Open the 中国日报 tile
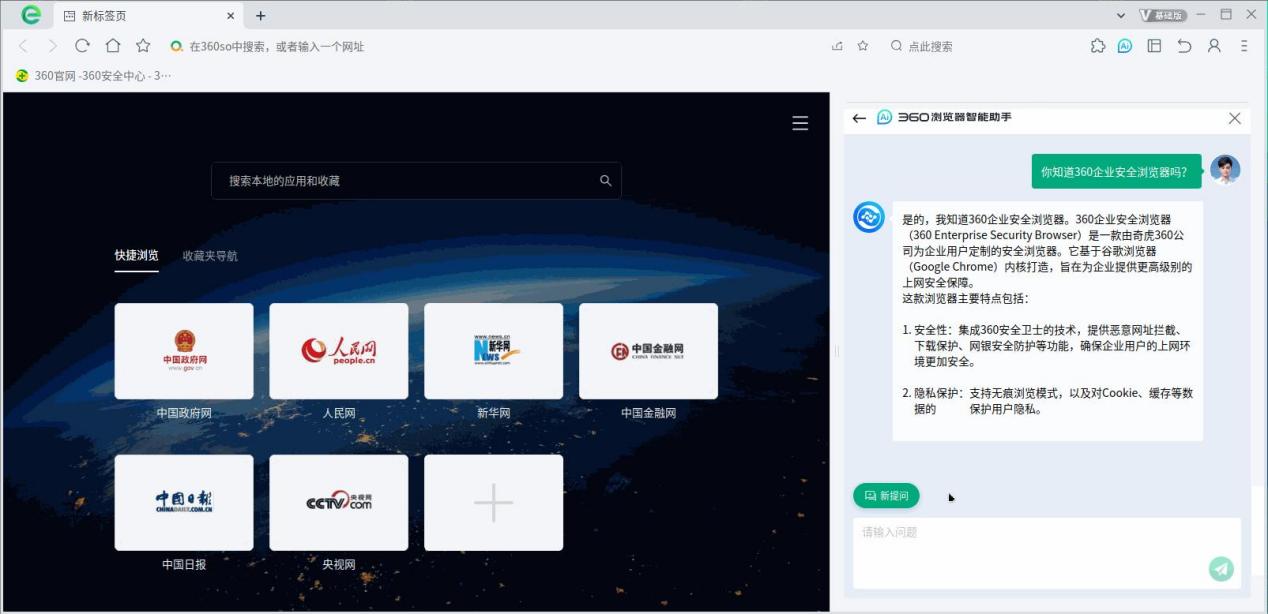The height and width of the screenshot is (614, 1268). pyautogui.click(x=184, y=503)
